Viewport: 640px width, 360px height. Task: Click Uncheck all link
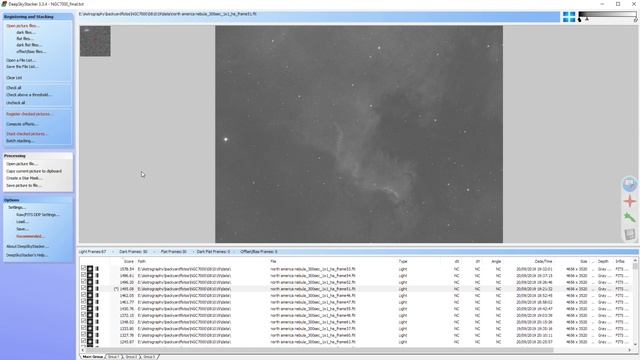click(16, 103)
